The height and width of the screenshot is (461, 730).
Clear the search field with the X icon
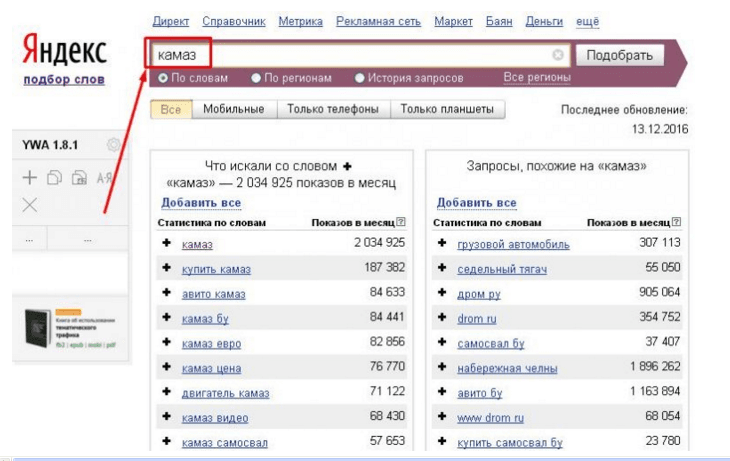tap(558, 55)
